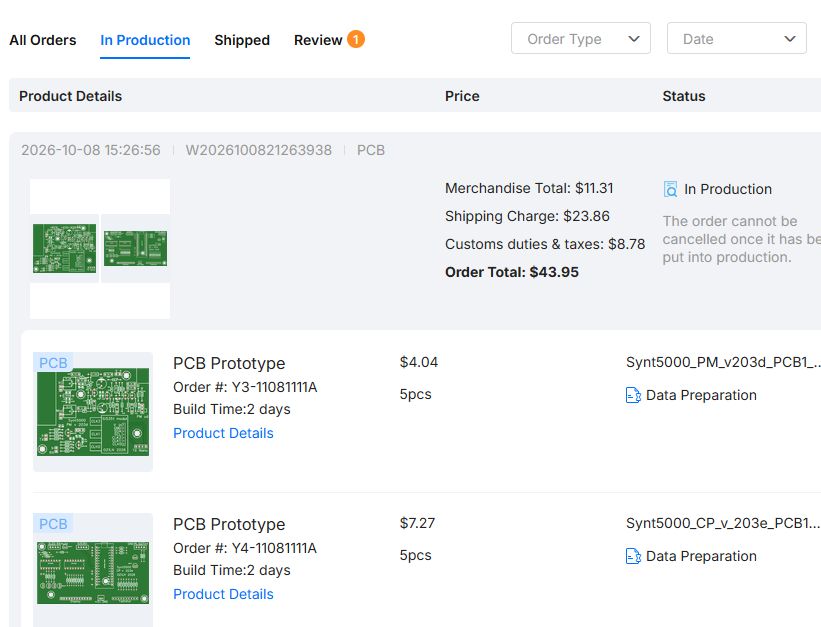Switch to the All Orders tab
This screenshot has height=627, width=821.
coord(43,40)
